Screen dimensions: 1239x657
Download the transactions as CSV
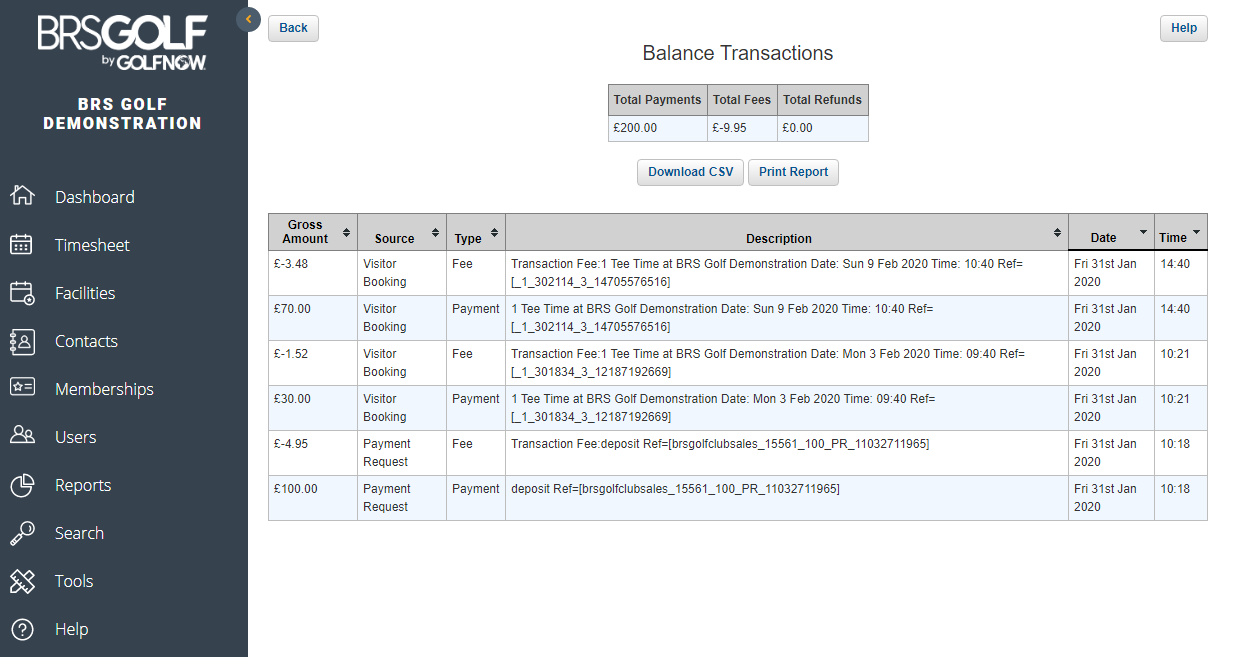point(690,172)
